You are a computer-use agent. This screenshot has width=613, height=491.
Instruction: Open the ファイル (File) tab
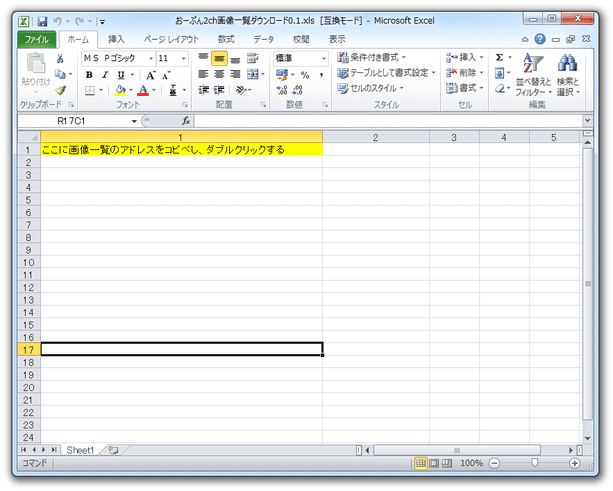pyautogui.click(x=36, y=39)
